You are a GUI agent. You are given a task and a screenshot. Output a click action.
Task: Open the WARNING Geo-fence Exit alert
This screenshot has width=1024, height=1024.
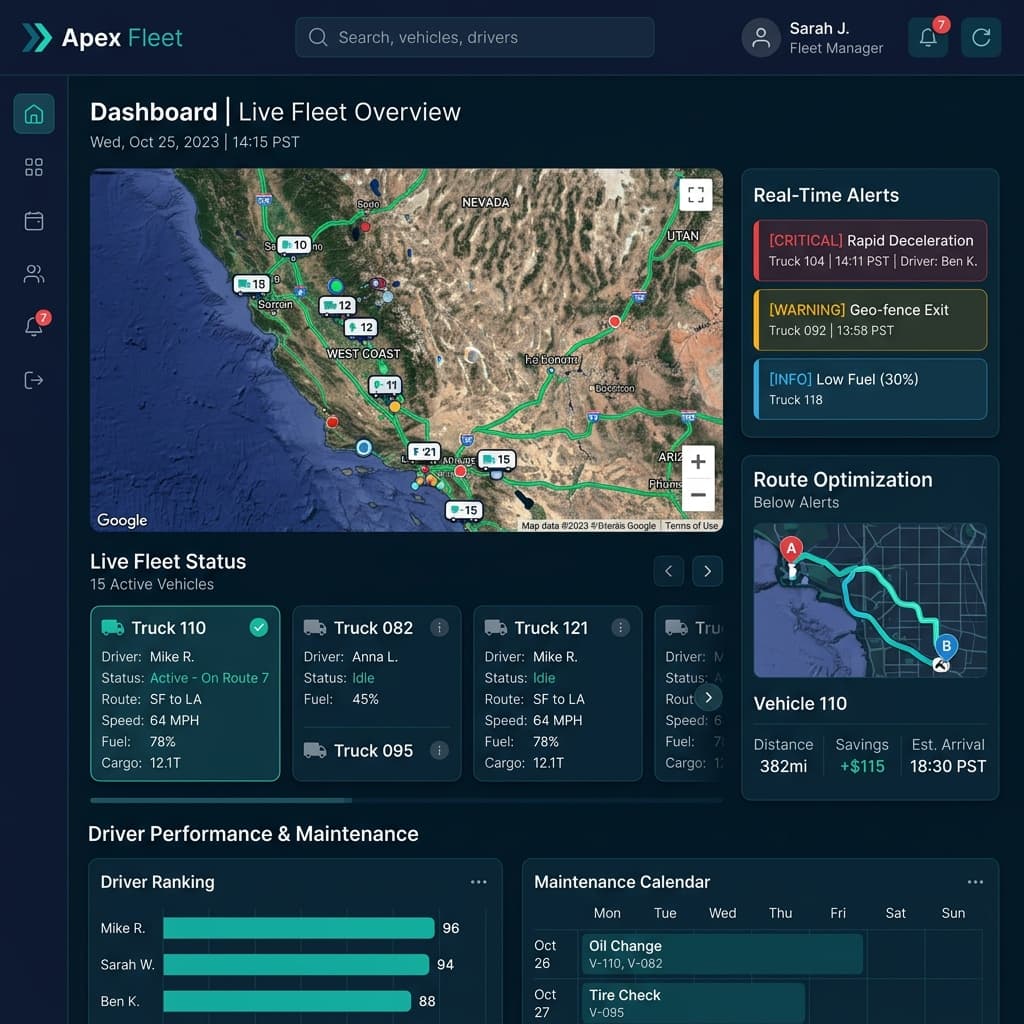[x=870, y=320]
